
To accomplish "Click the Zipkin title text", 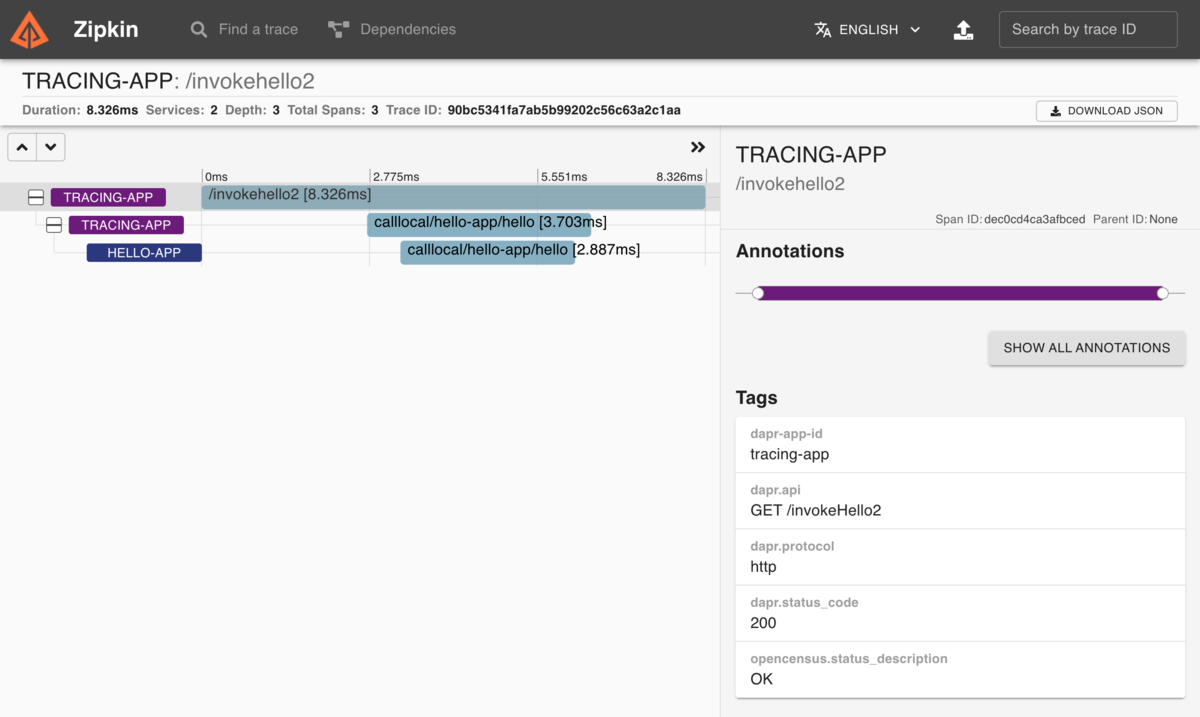I will pyautogui.click(x=106, y=30).
